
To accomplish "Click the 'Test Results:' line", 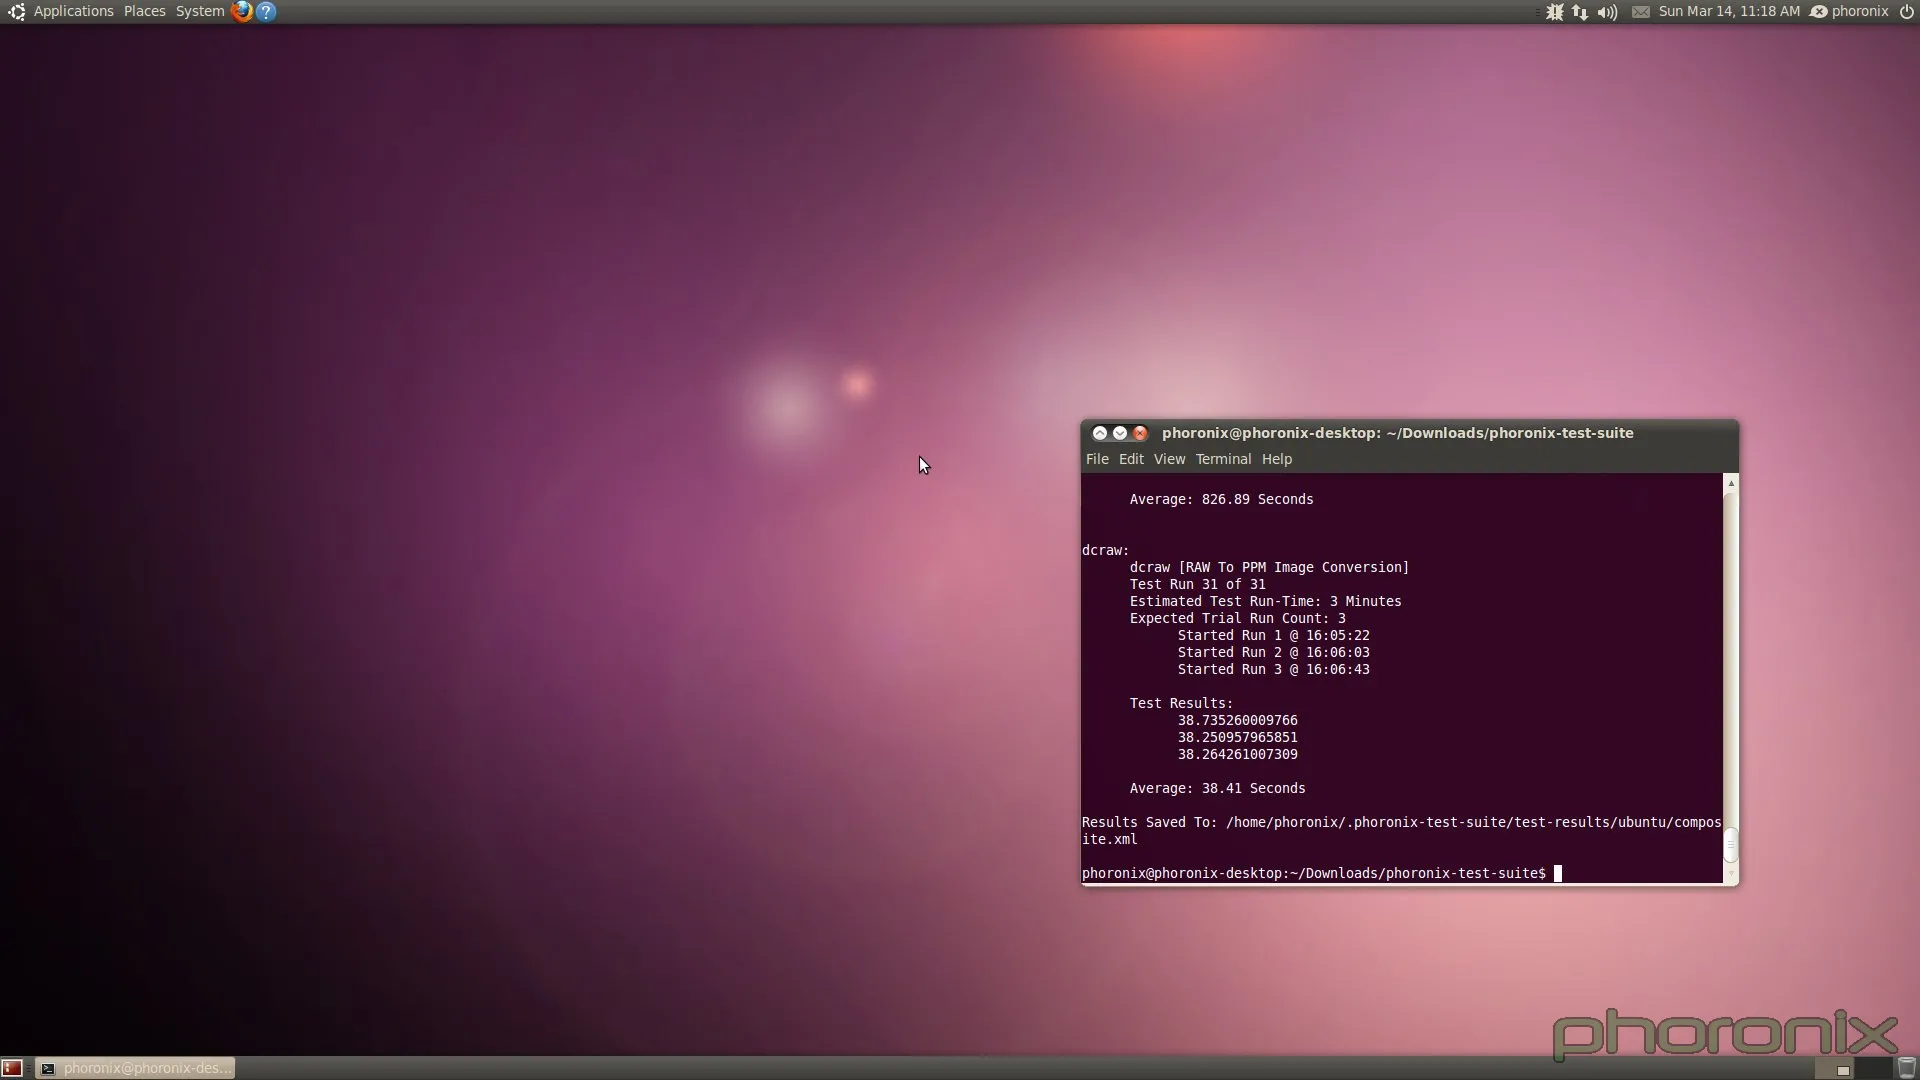I will 1181,703.
